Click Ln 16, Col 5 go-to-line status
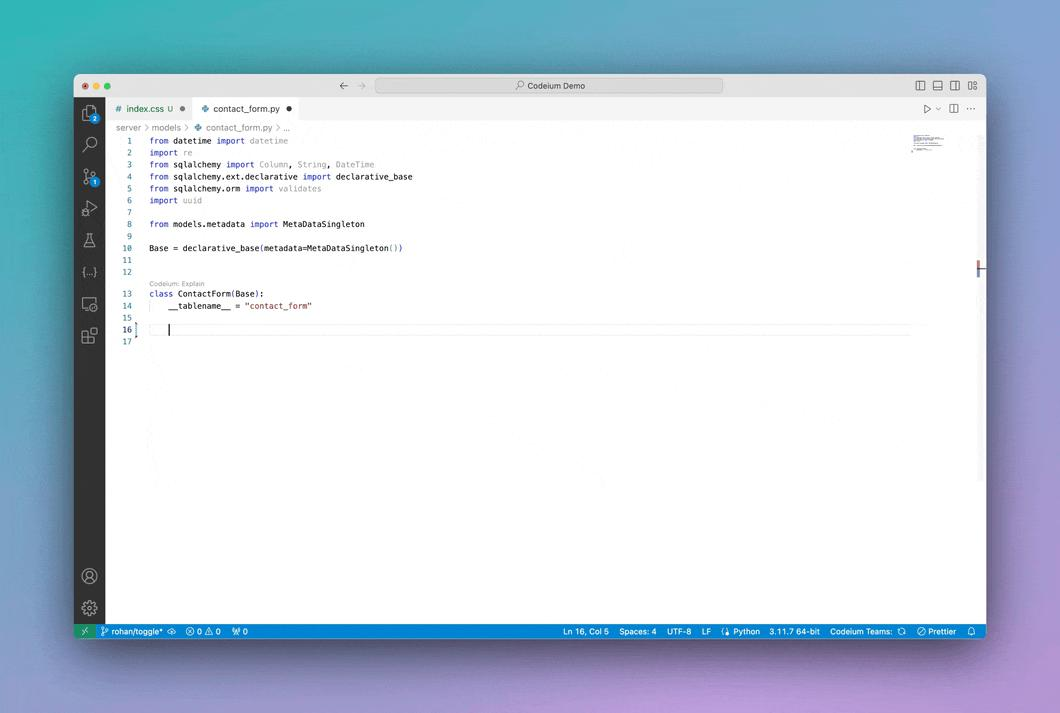This screenshot has width=1060, height=713. (585, 631)
